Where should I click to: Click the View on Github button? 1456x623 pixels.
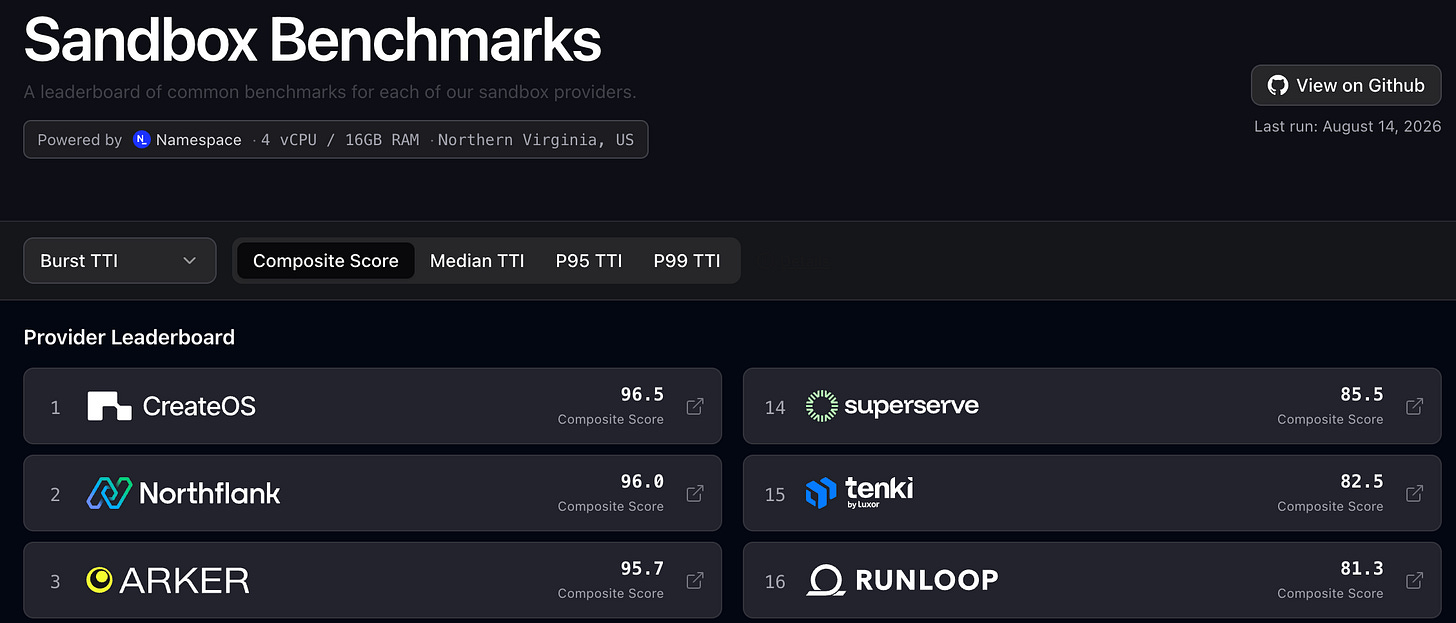(1346, 86)
